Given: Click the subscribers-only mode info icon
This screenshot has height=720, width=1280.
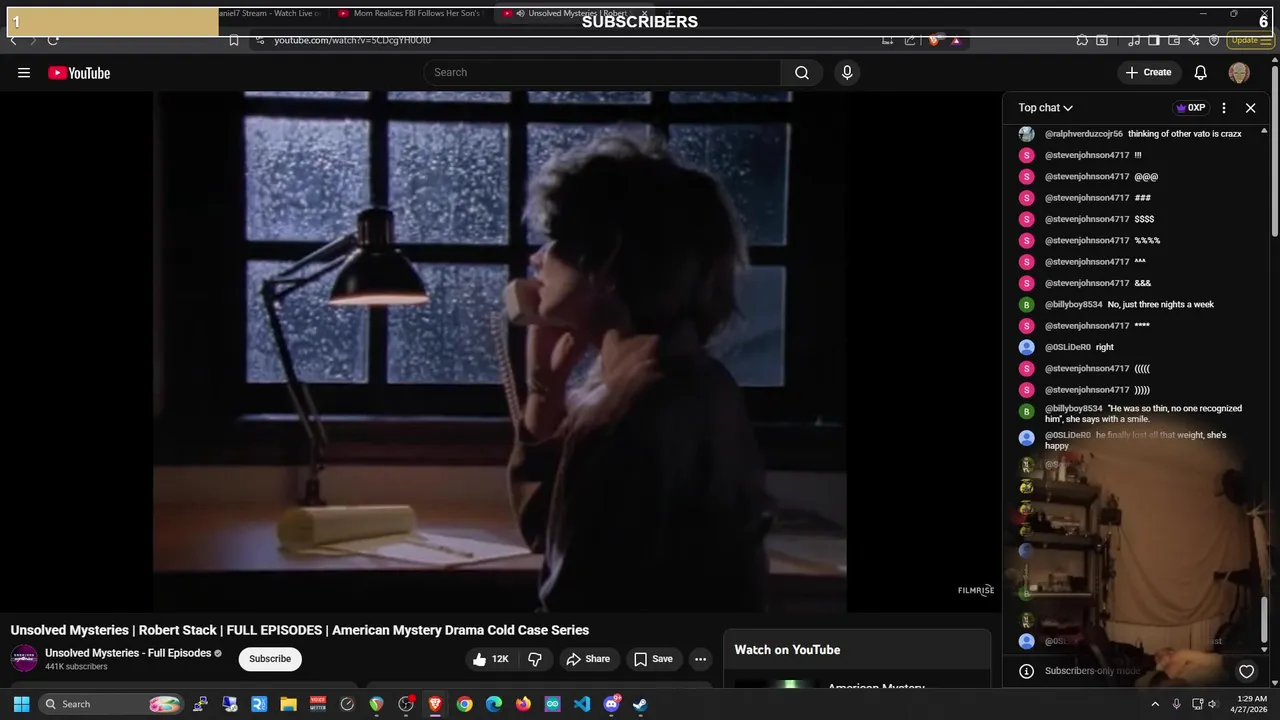Looking at the screenshot, I should click(1026, 671).
